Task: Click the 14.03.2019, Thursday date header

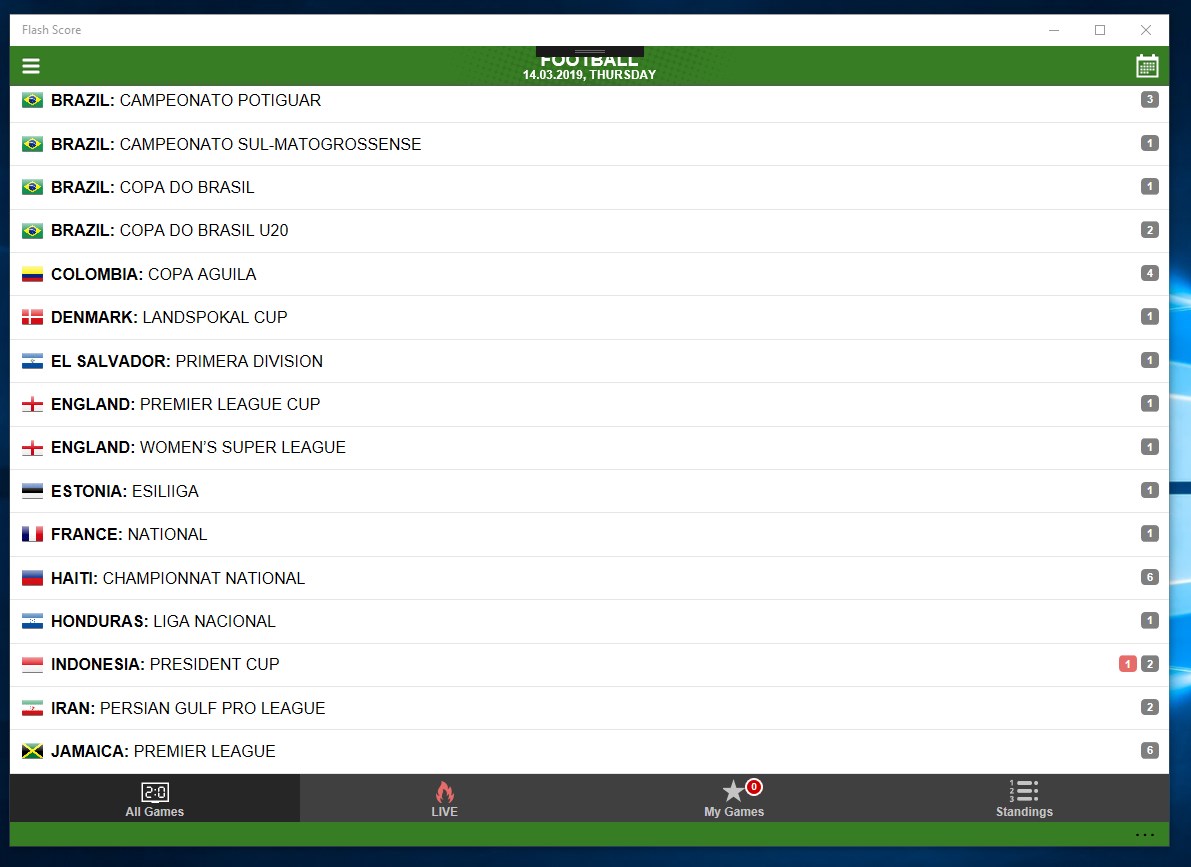Action: coord(589,74)
